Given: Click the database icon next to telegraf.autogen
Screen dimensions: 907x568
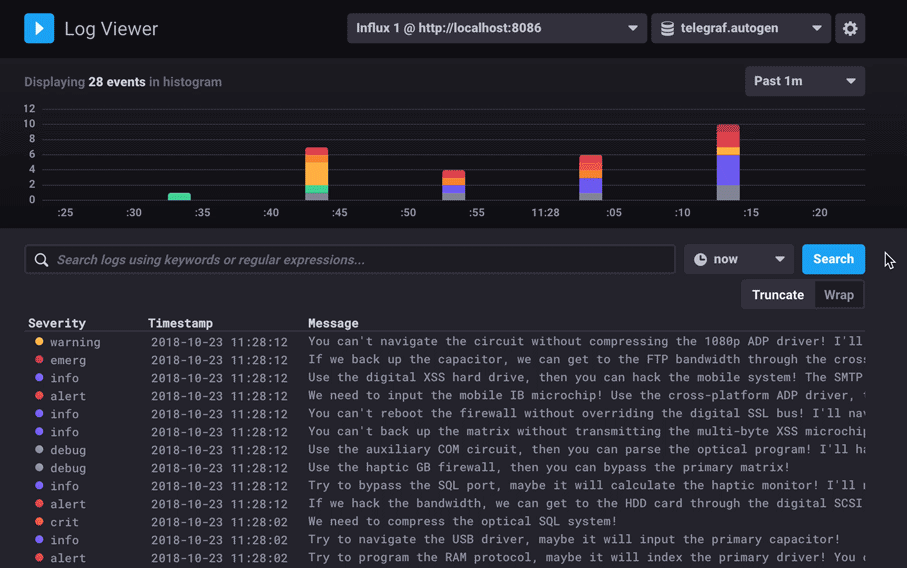Looking at the screenshot, I should tap(667, 28).
